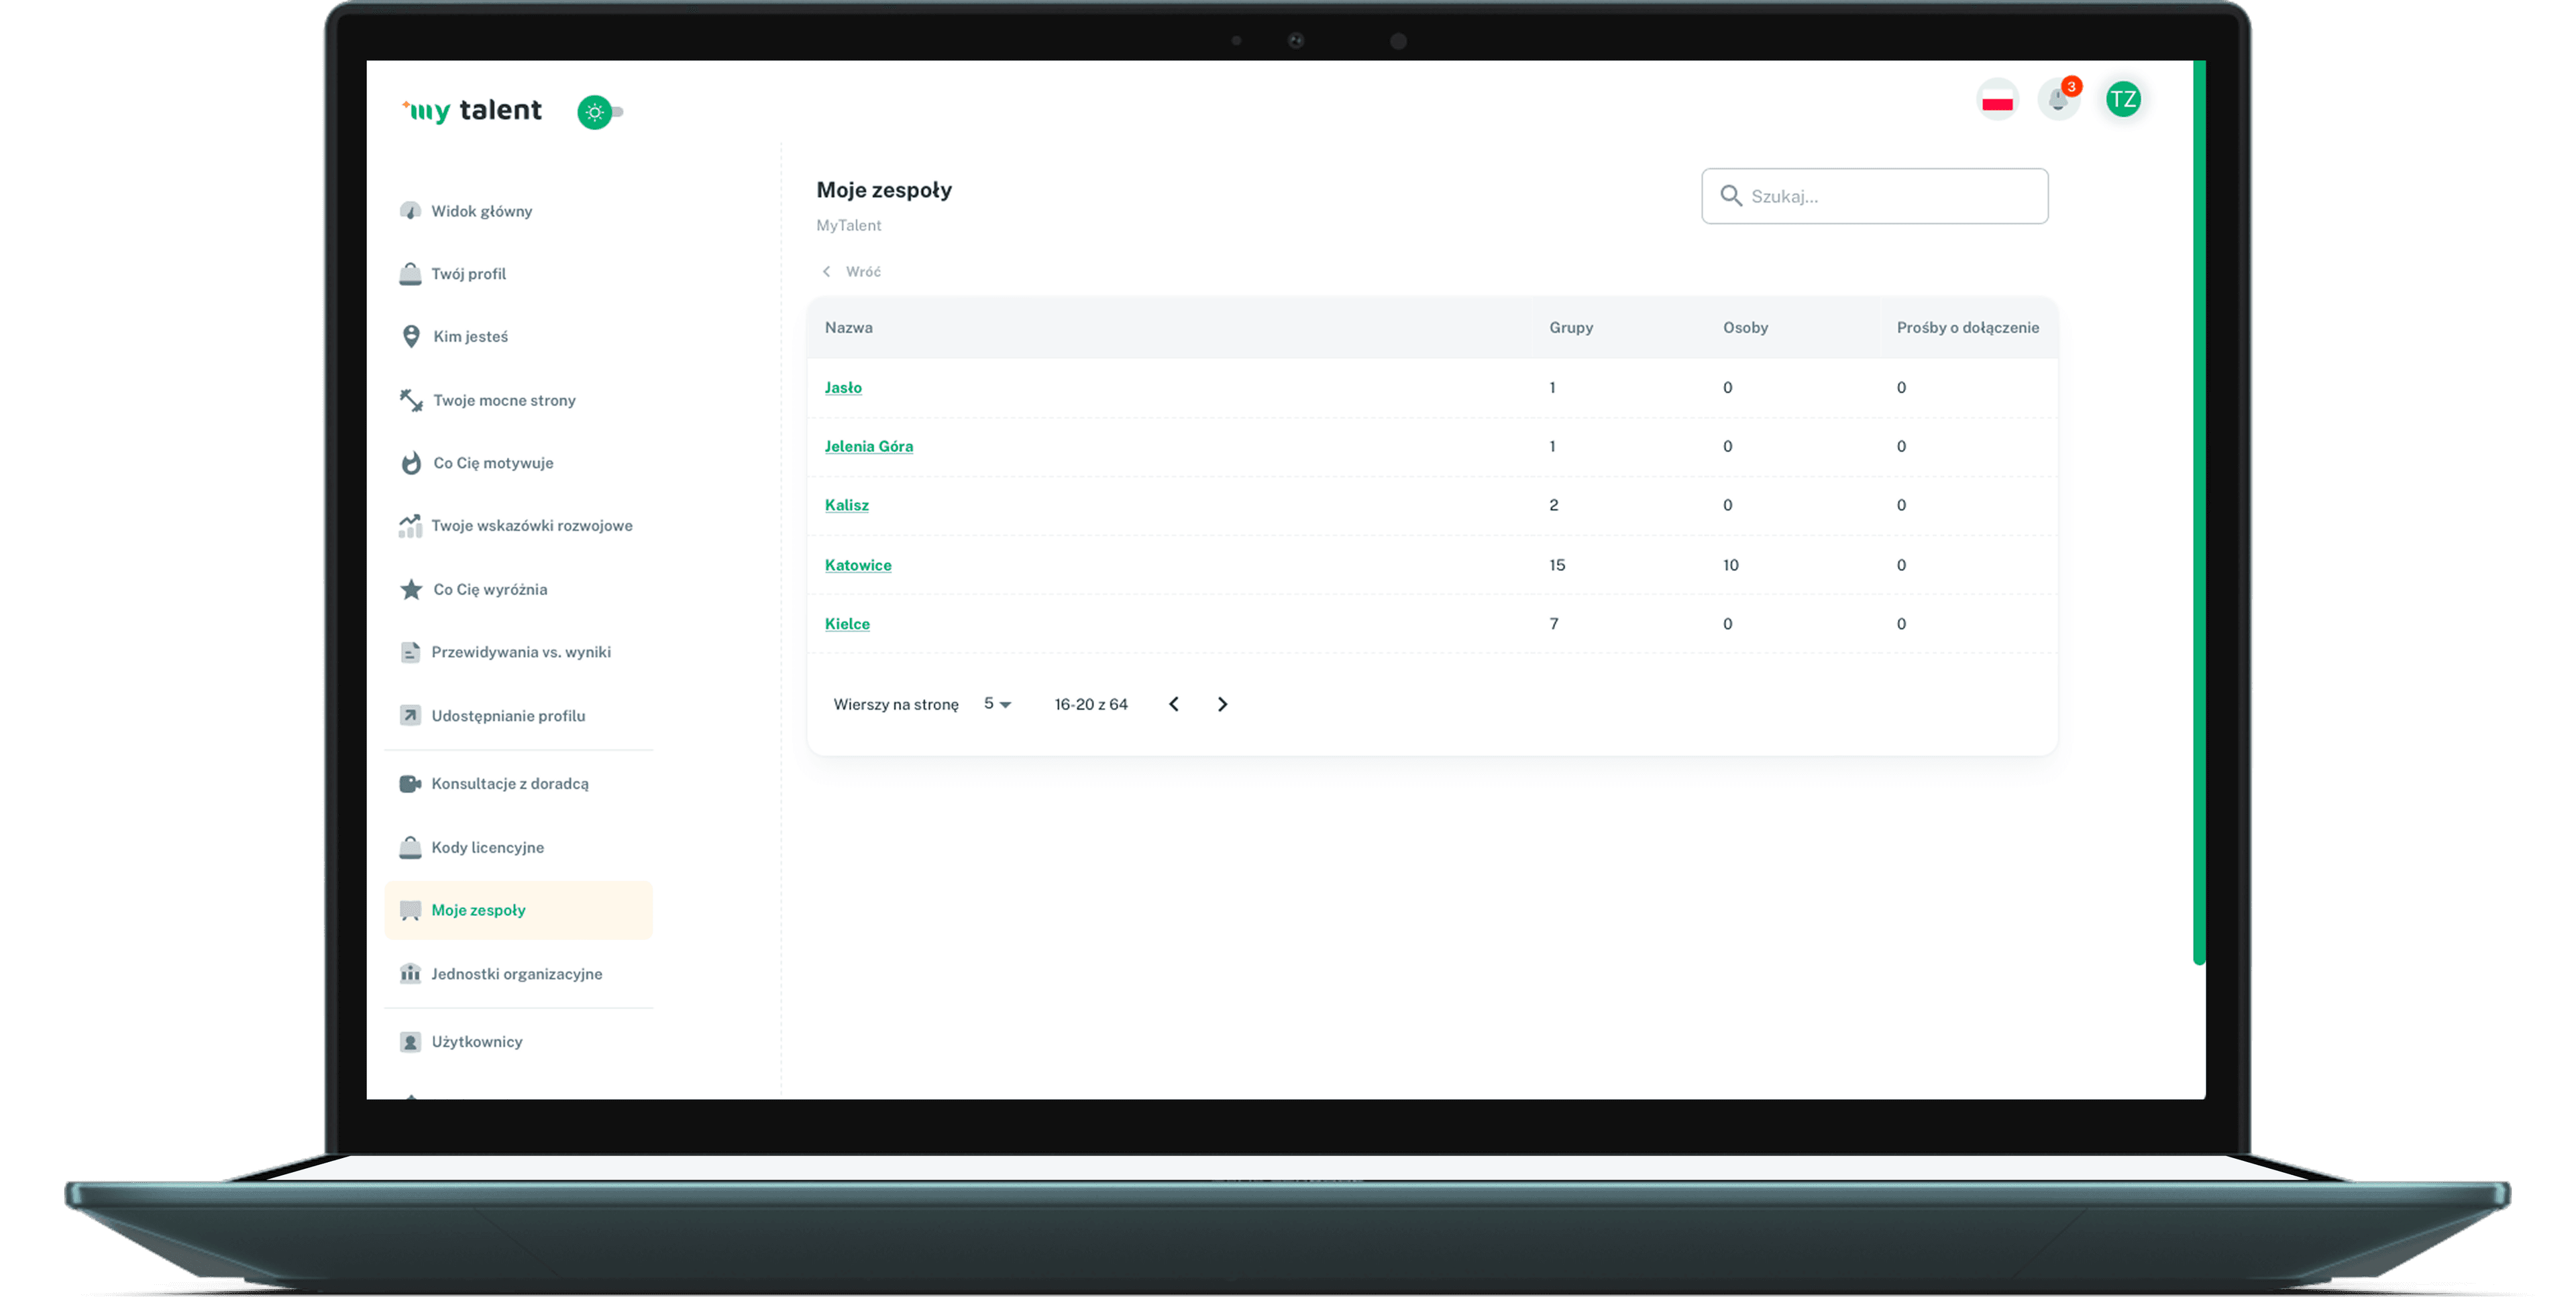This screenshot has width=2576, height=1297.
Task: Click the flame icon for Co Cię motywuje
Action: tap(411, 463)
